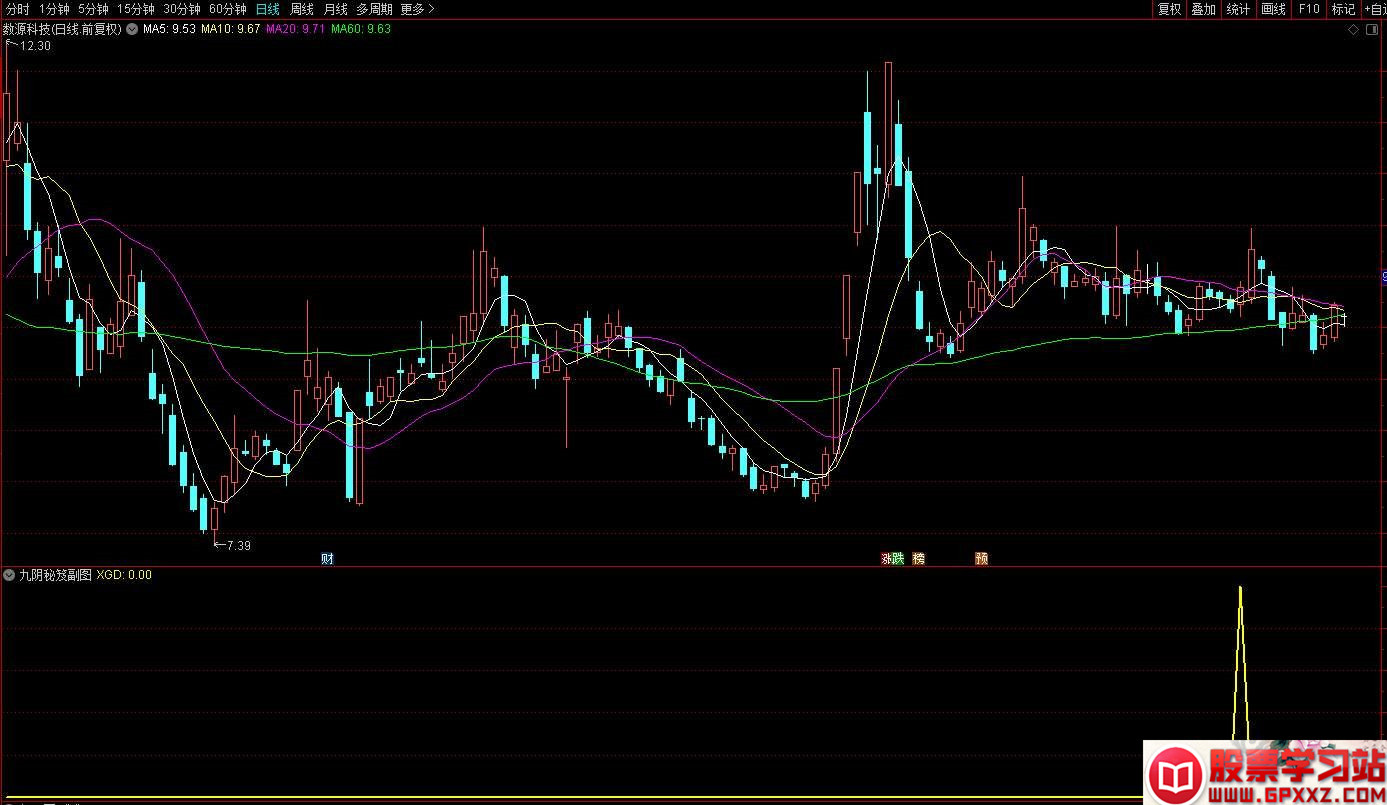
Task: Open F10 company information
Action: click(x=1308, y=9)
